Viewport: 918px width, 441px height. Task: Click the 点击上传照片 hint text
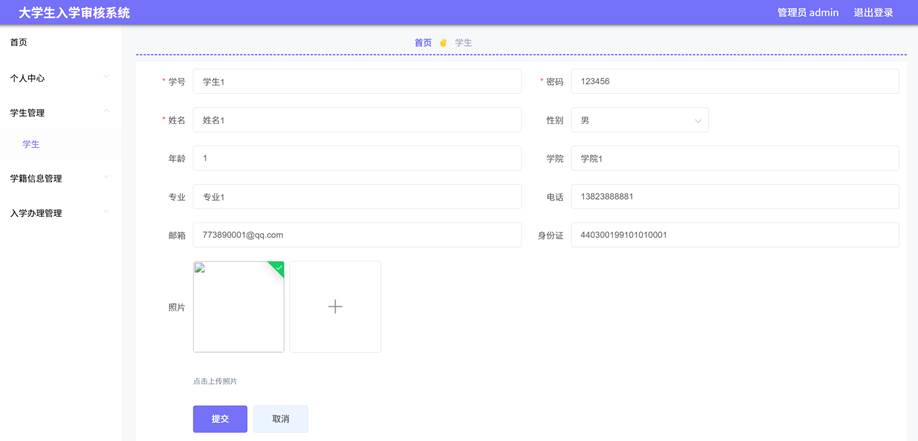(215, 381)
